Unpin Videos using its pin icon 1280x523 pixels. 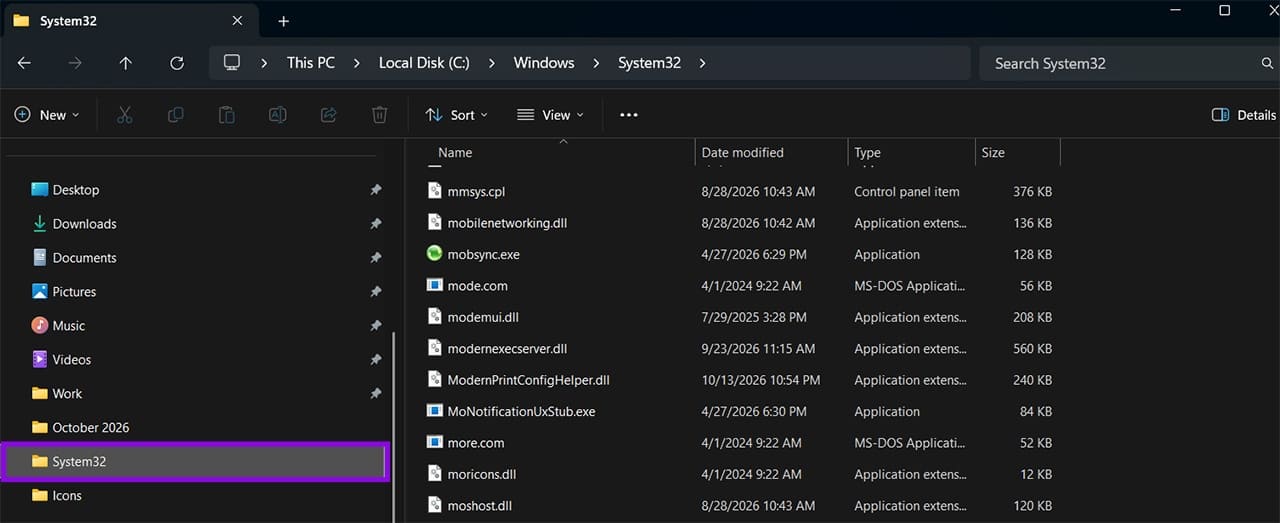[x=376, y=360]
